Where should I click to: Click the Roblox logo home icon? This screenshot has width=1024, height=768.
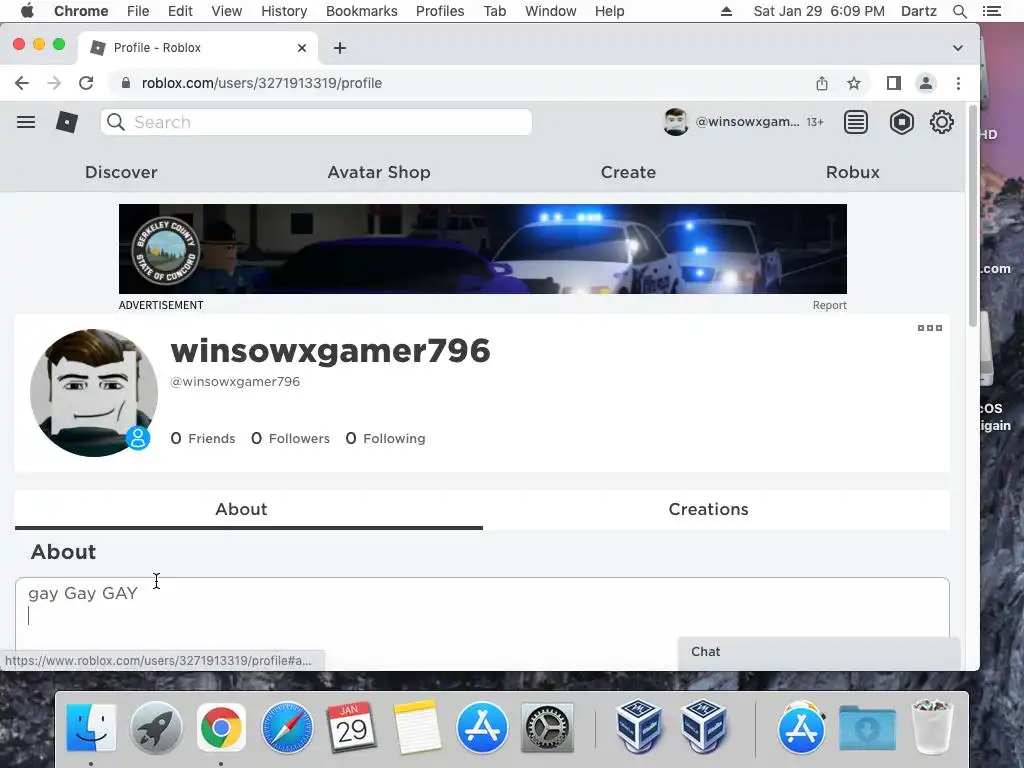tap(67, 122)
